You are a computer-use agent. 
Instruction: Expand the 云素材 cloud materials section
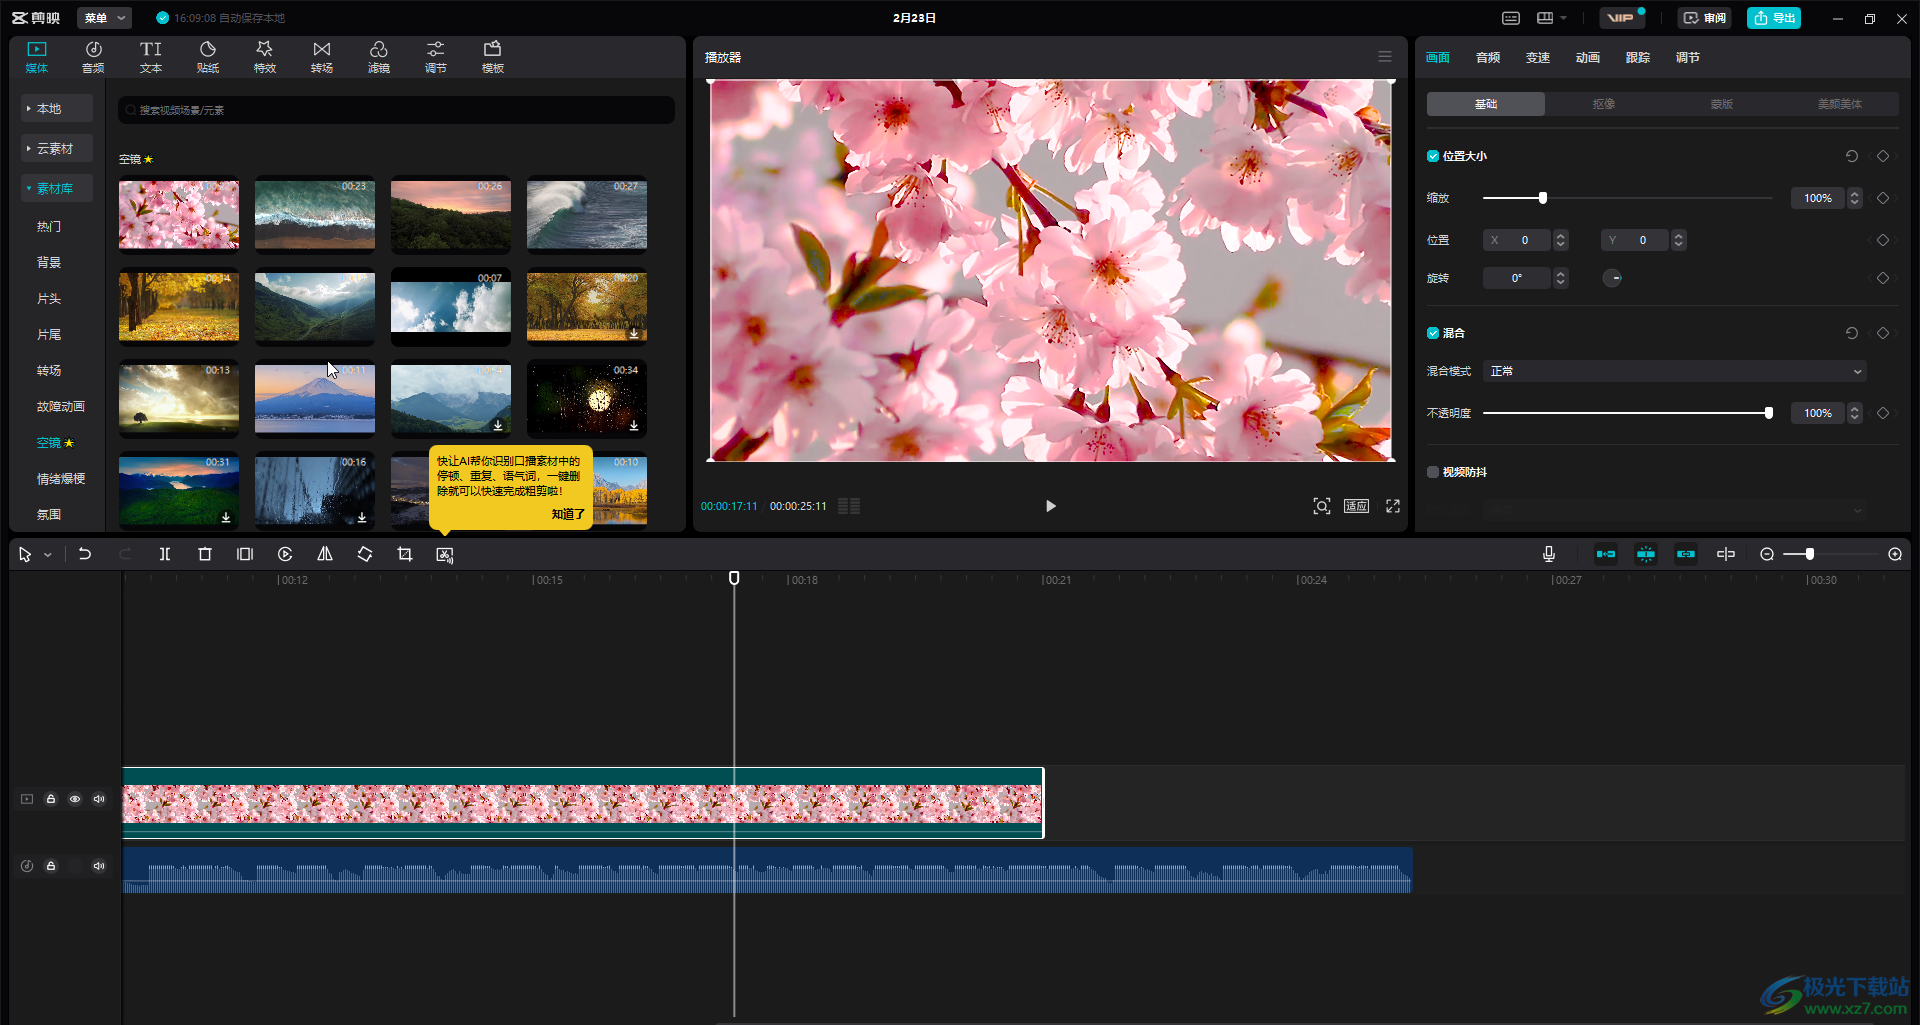coord(57,148)
